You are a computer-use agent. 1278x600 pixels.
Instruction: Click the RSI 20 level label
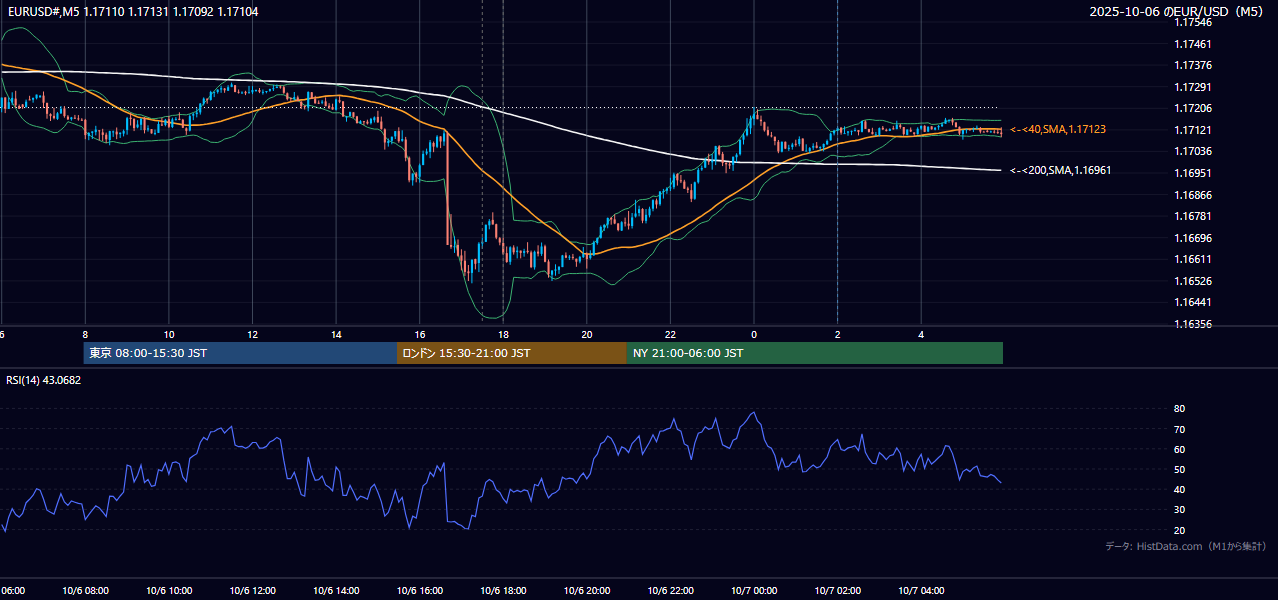click(x=1180, y=530)
